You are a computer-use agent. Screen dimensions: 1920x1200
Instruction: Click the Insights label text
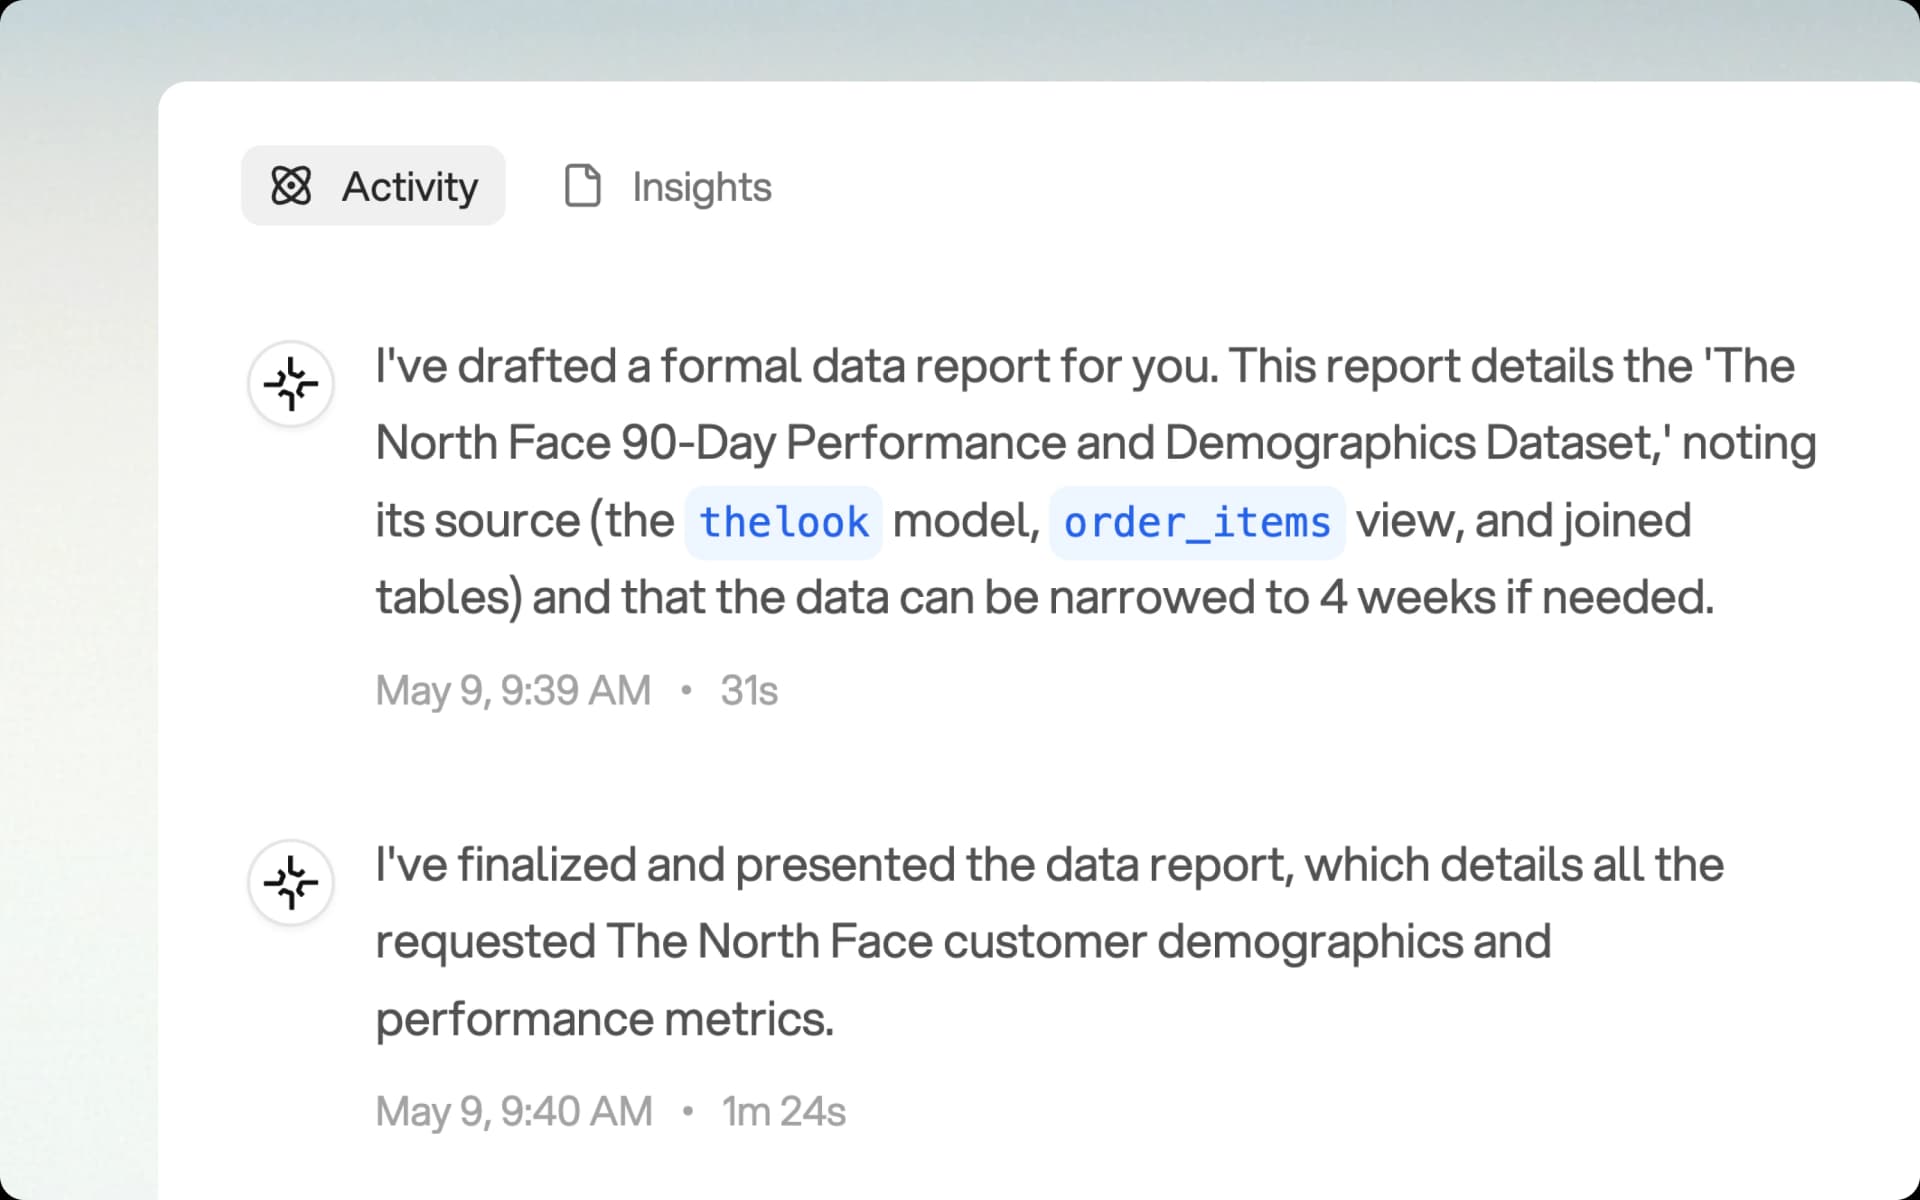tap(701, 186)
